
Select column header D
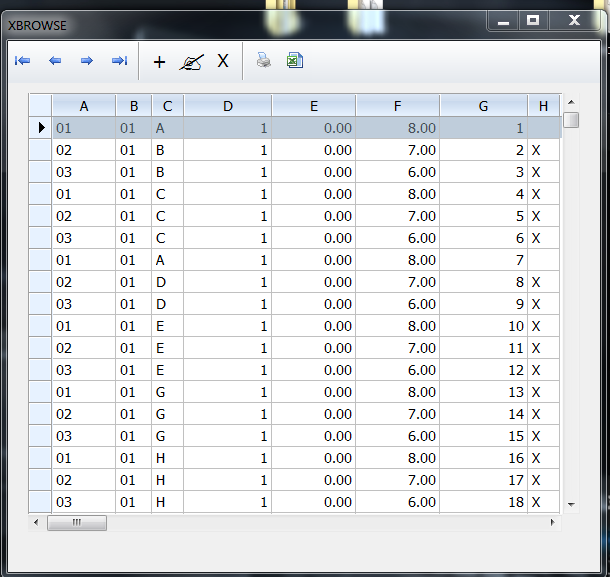228,106
